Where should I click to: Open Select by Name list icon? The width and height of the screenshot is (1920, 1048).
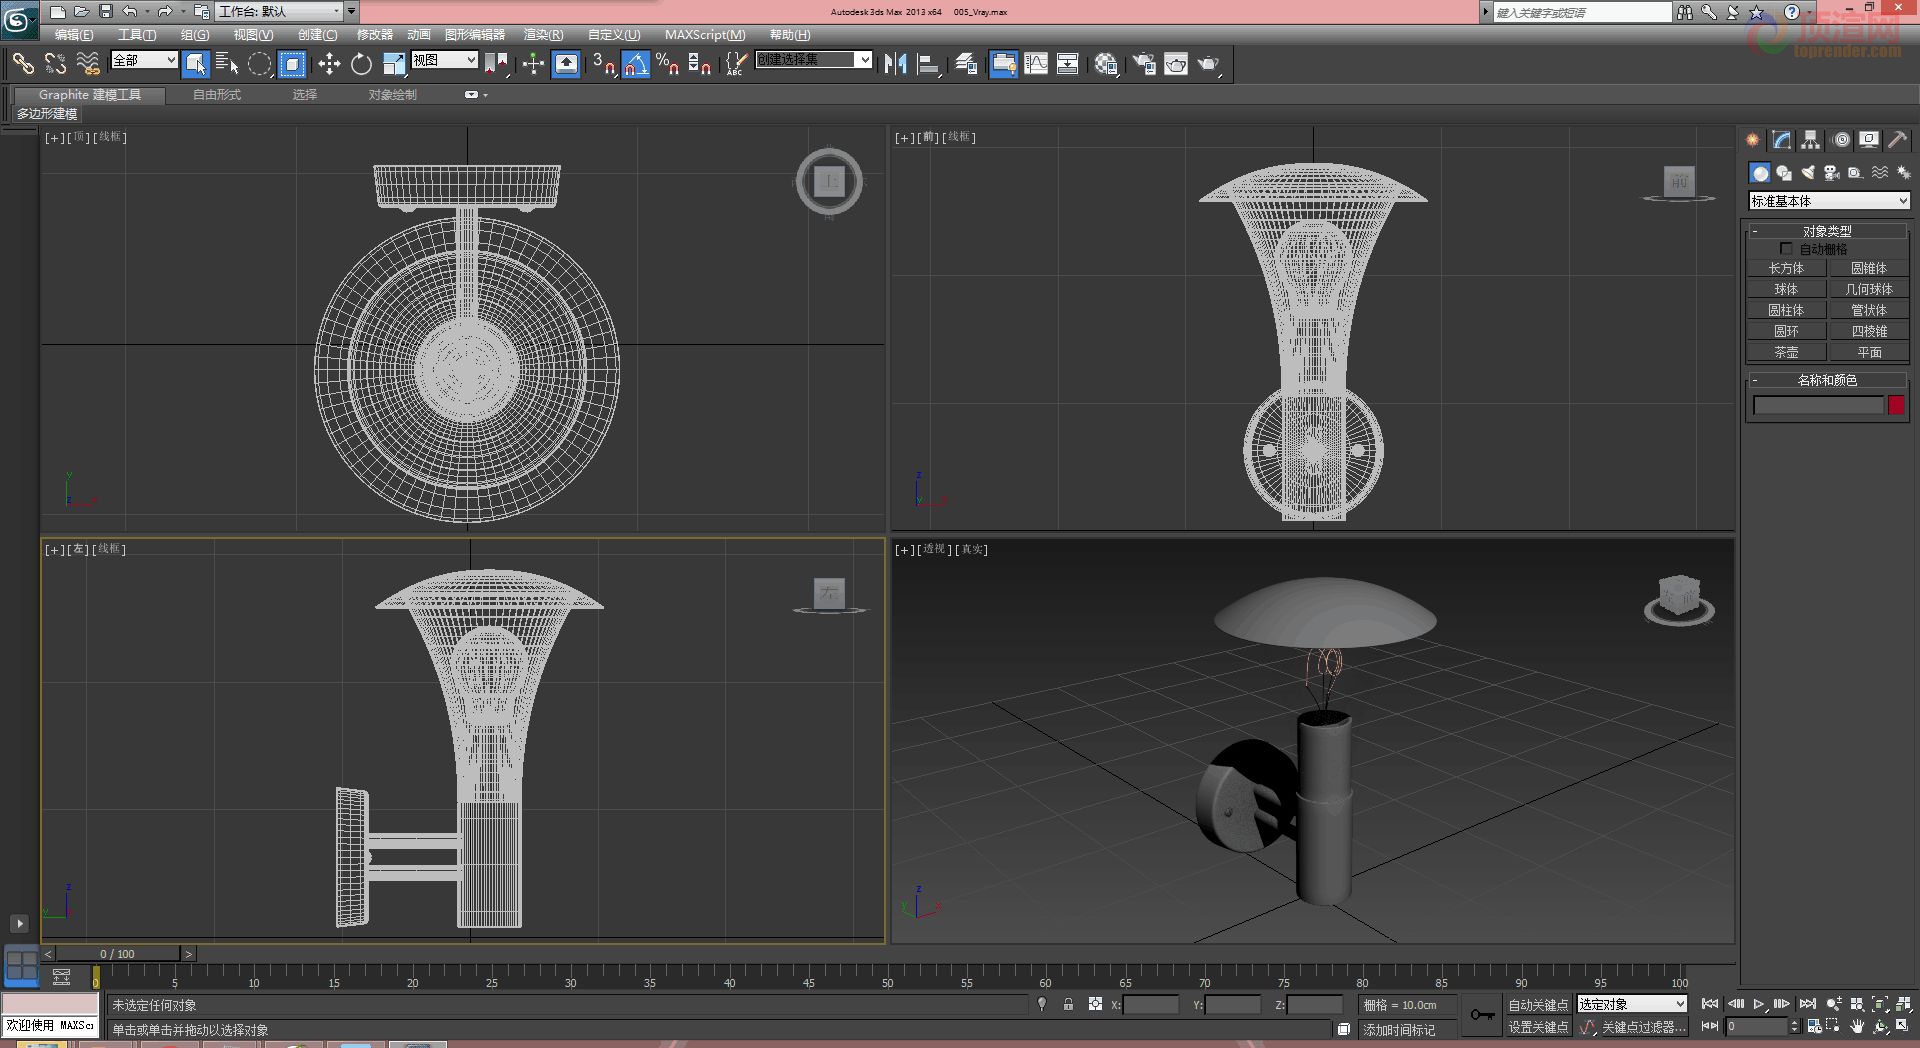click(227, 64)
